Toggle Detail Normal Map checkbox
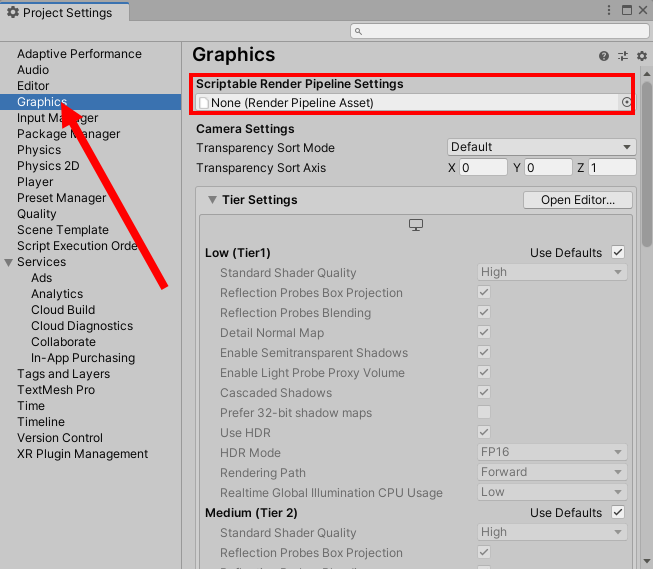 coord(484,332)
